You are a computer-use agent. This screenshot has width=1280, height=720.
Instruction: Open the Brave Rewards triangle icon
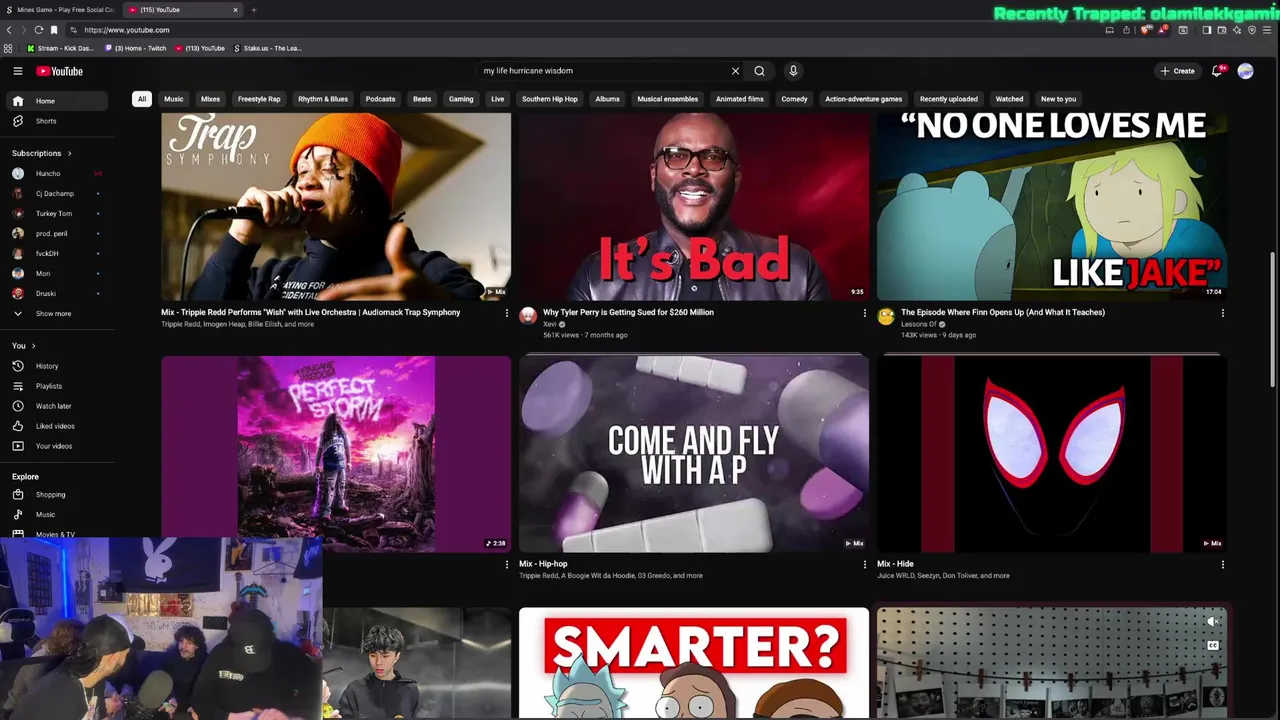[x=1163, y=30]
